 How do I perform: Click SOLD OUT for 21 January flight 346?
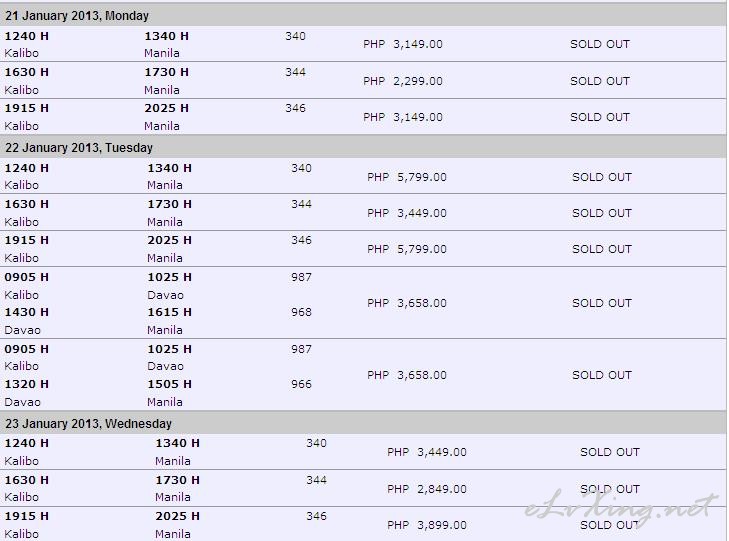[x=600, y=117]
